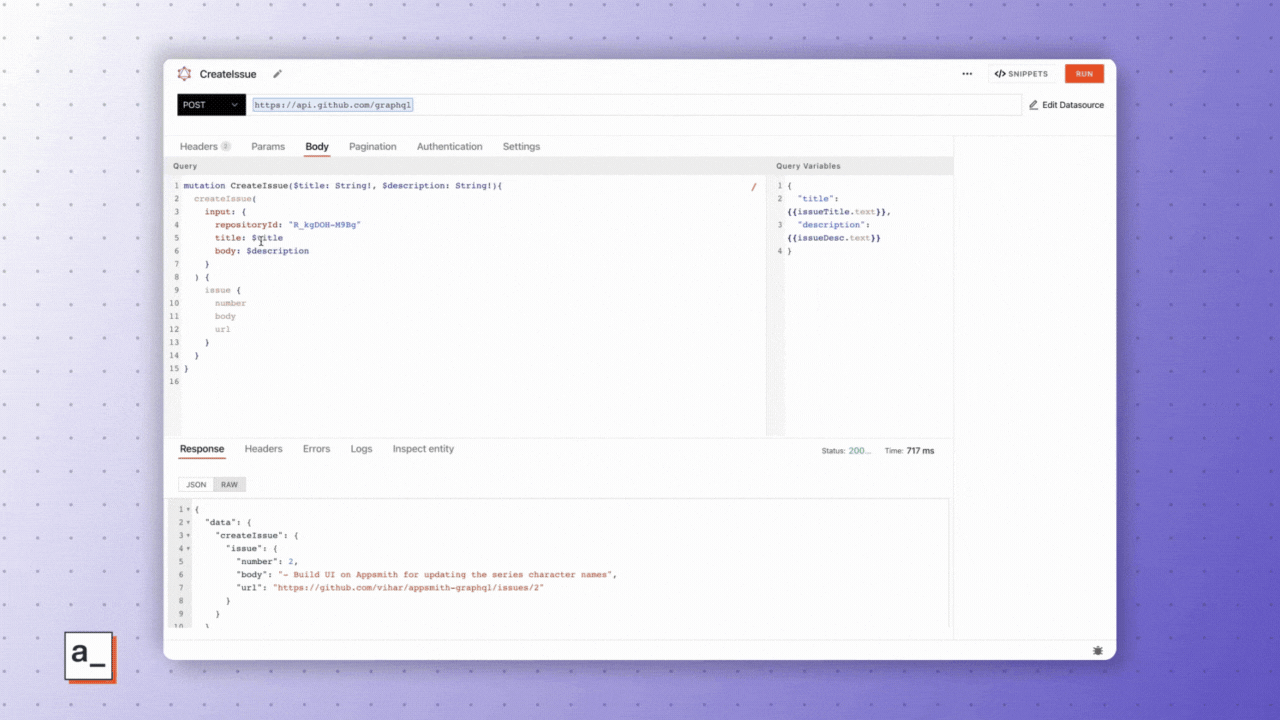Select the Response tab in results pane

[x=202, y=449]
